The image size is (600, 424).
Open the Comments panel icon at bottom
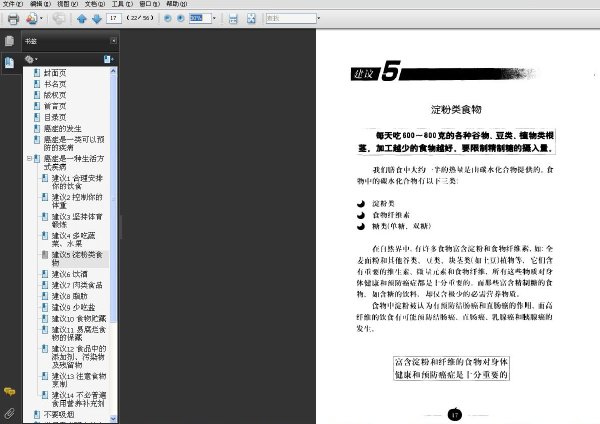click(10, 391)
